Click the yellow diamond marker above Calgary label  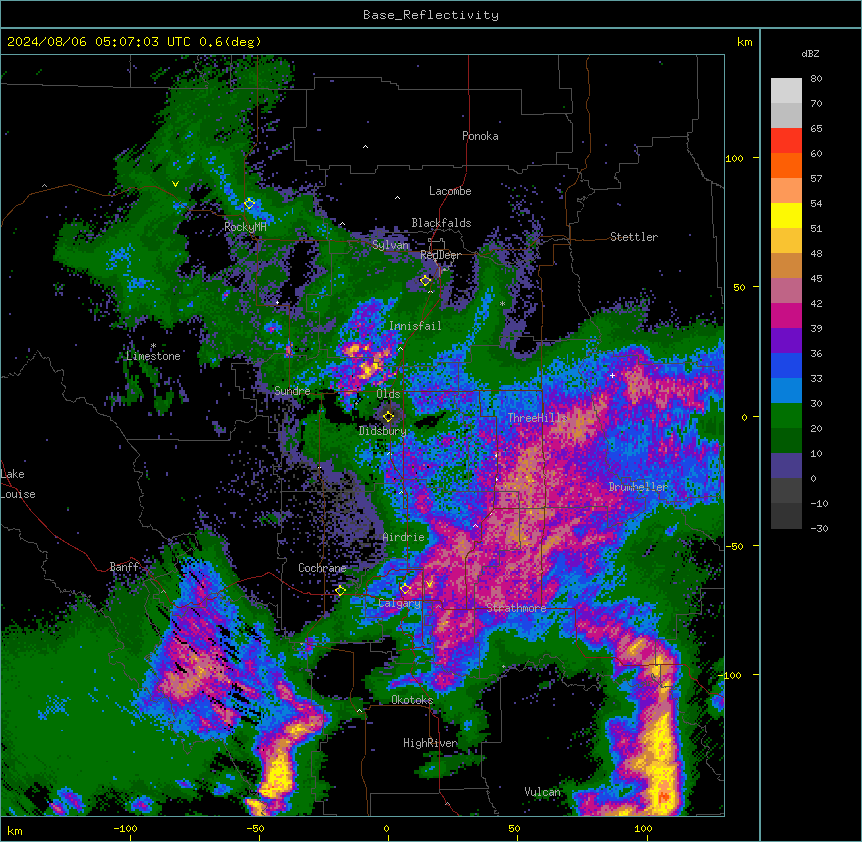click(405, 589)
